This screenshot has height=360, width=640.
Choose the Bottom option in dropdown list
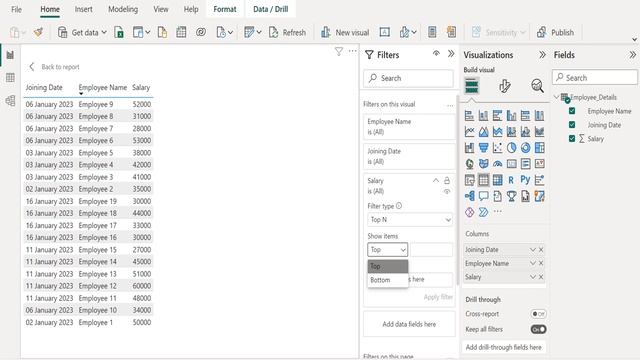point(387,280)
